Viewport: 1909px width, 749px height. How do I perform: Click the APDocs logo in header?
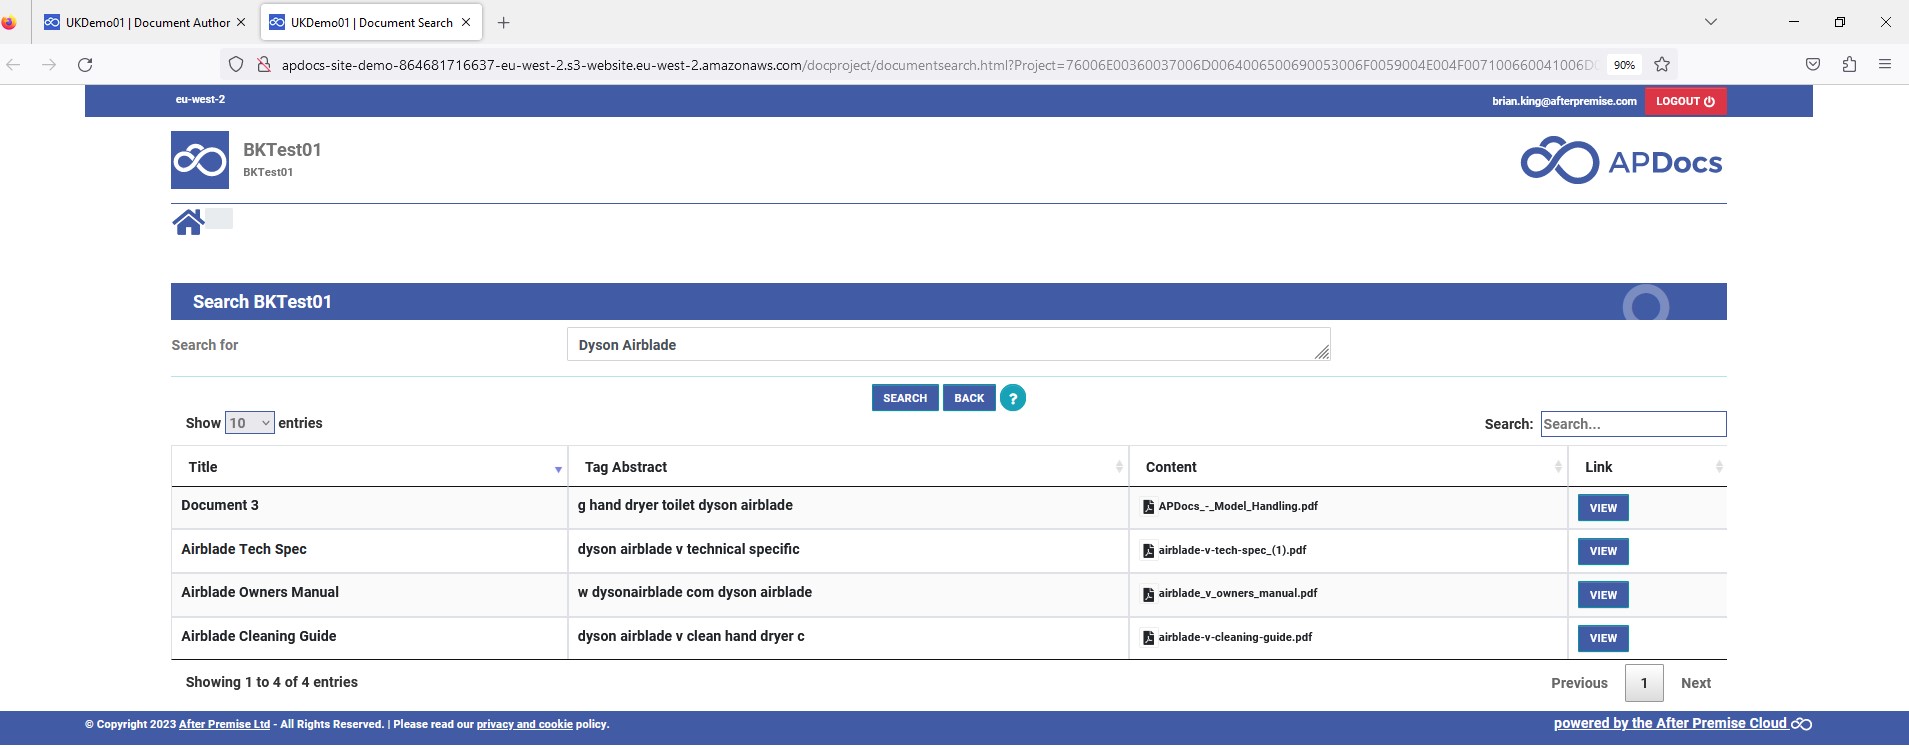click(x=1621, y=161)
